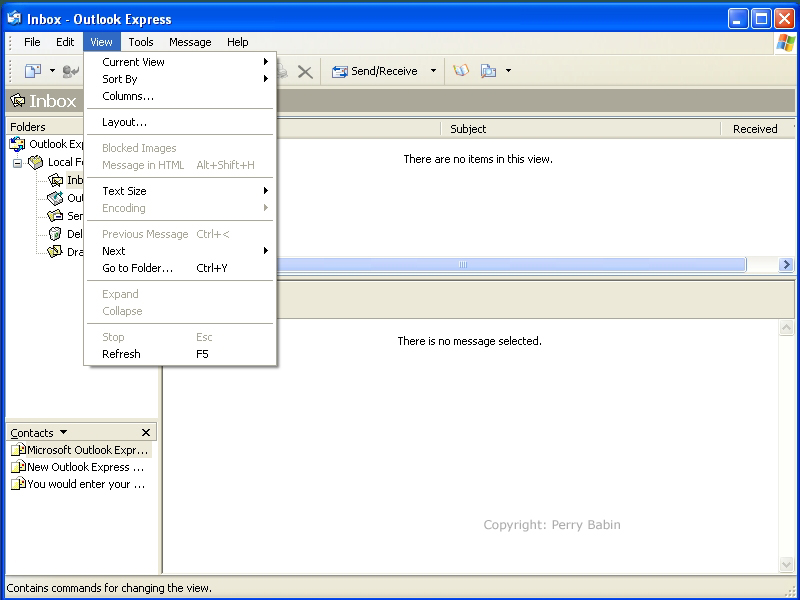Select Go to Folder... menu entry
The width and height of the screenshot is (800, 600).
(137, 268)
